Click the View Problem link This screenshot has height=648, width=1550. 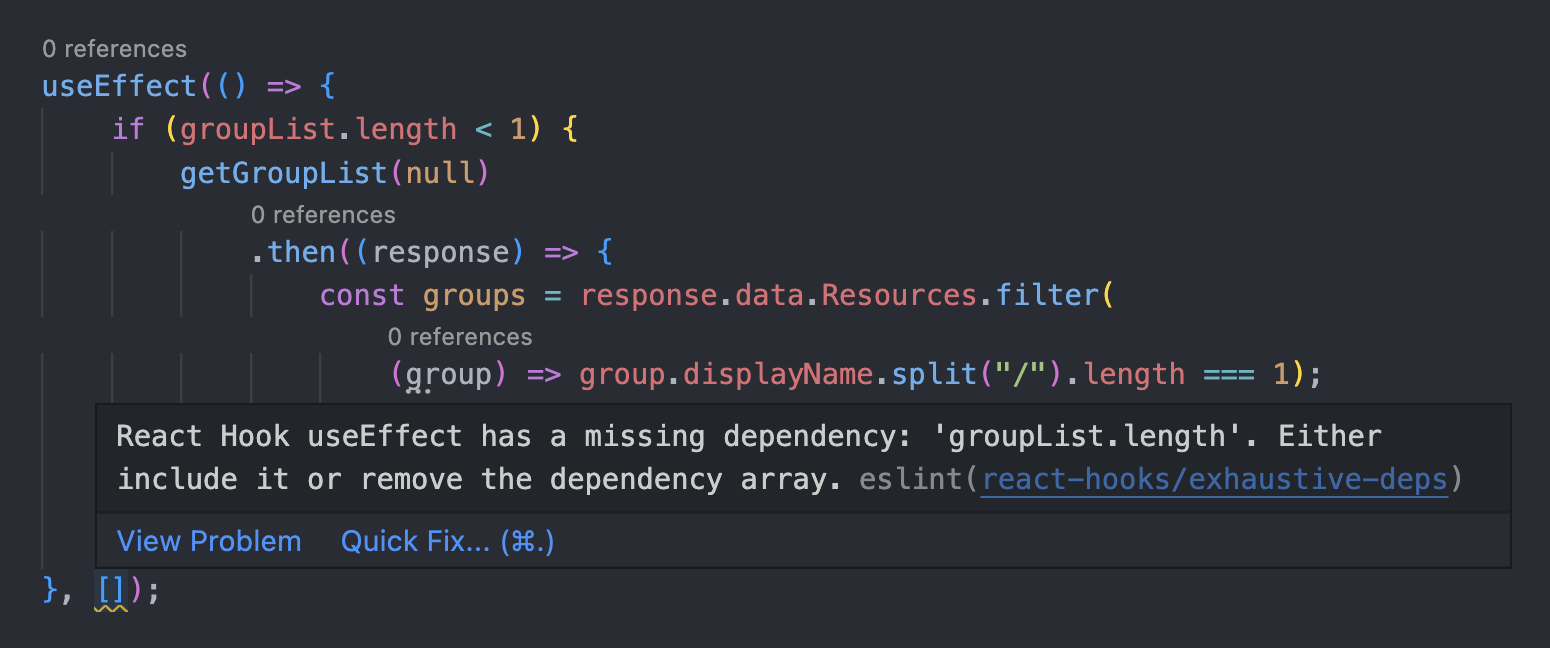pos(209,541)
